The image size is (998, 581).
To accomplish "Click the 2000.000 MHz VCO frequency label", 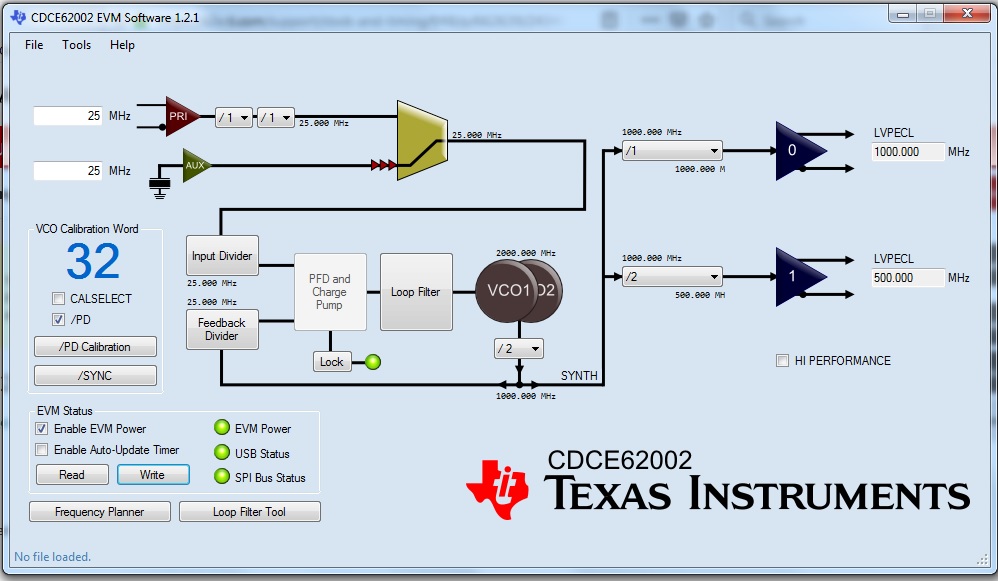I will (x=526, y=253).
